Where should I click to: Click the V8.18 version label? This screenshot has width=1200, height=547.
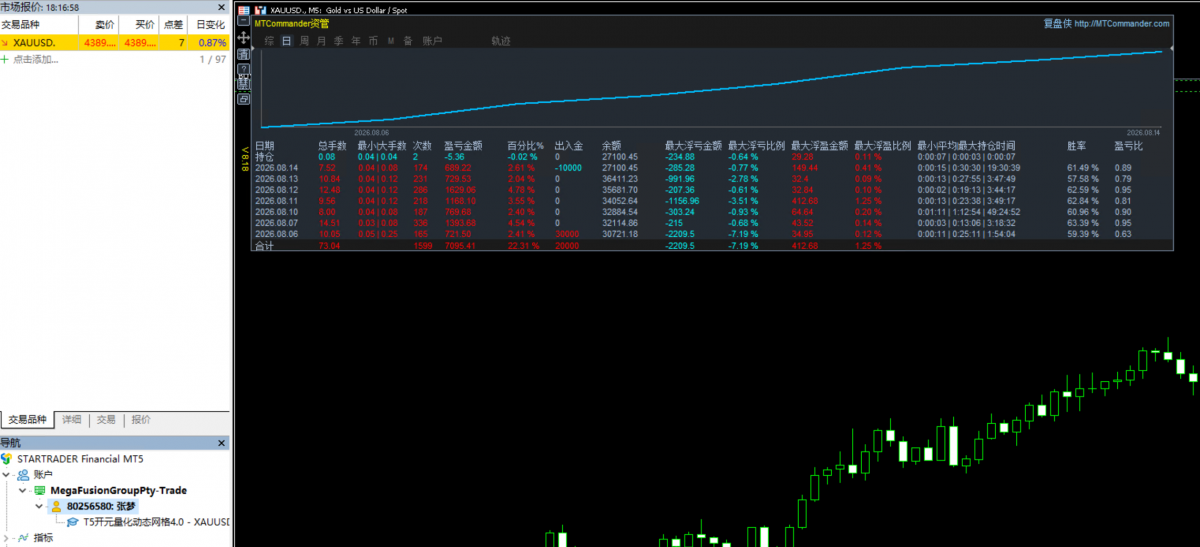pos(244,159)
